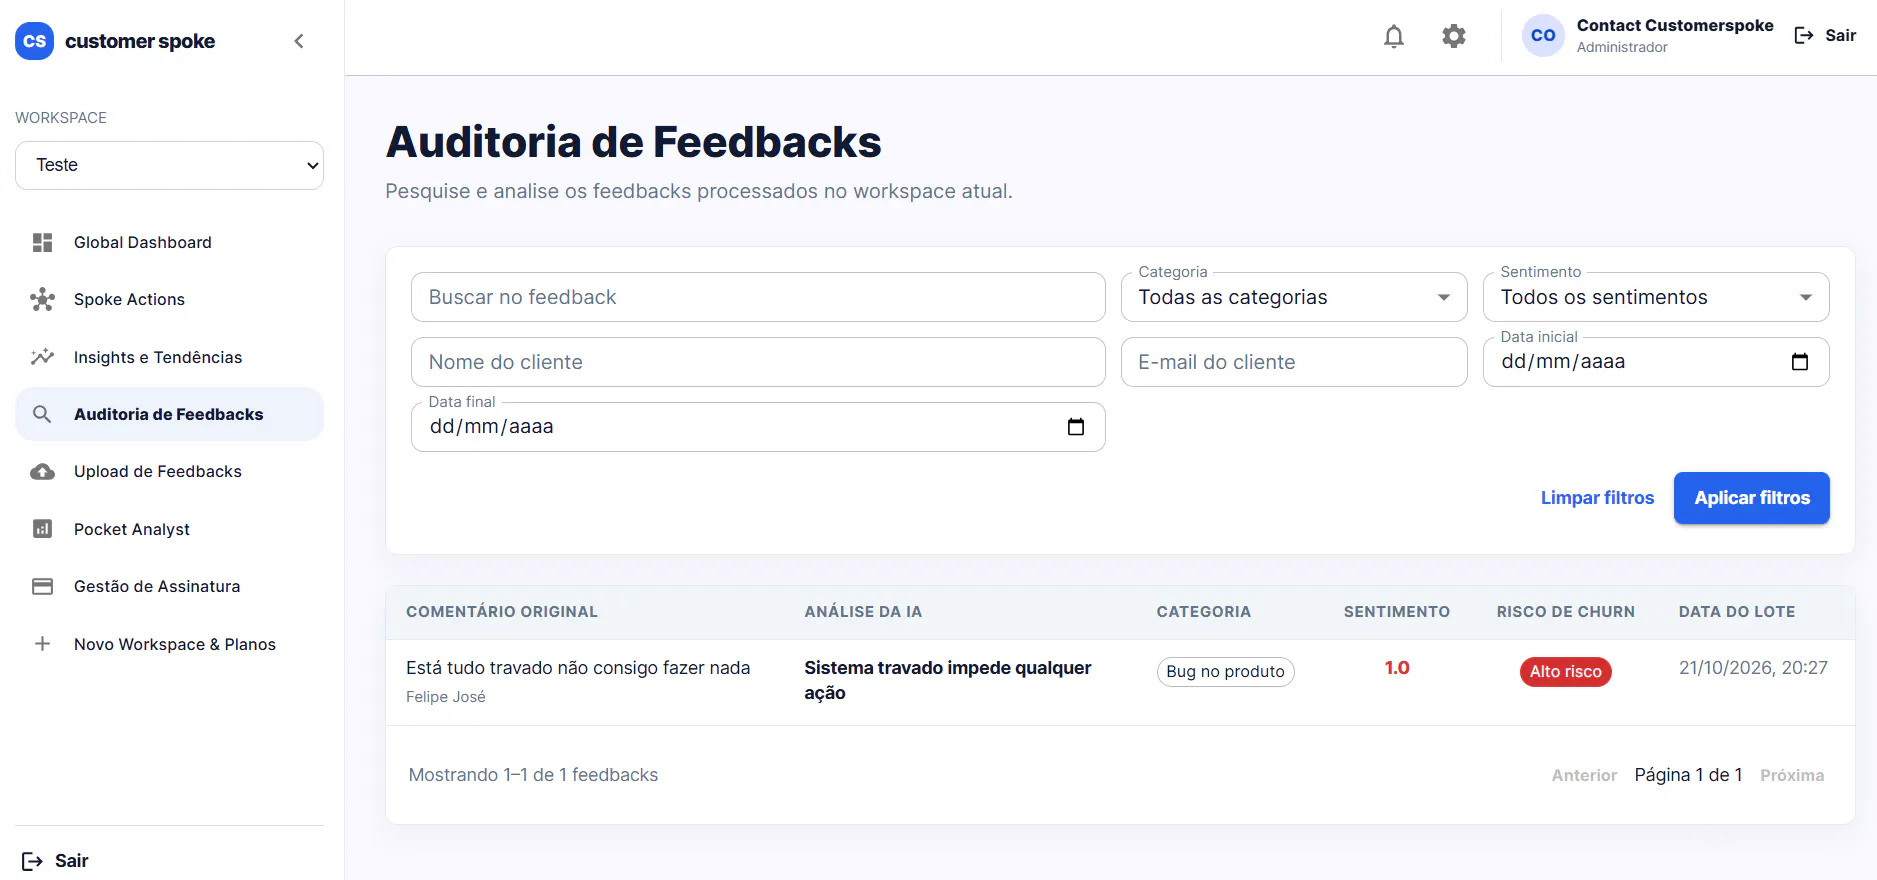Viewport: 1877px width, 880px height.
Task: Open Gestão de Assinatura
Action: pyautogui.click(x=169, y=586)
